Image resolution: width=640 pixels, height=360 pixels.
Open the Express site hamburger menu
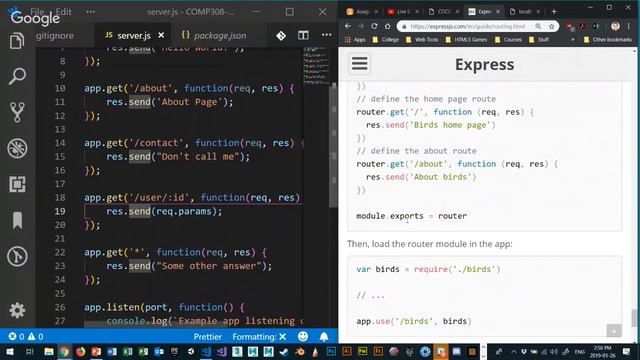(x=360, y=64)
